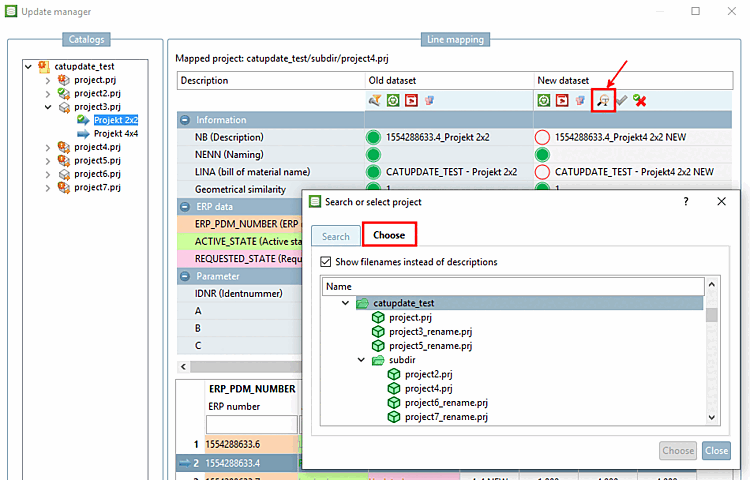Screen dimensions: 750x480
Task: Click the catupdate_test catalog icon in Catalogs tree
Action: [x=44, y=66]
